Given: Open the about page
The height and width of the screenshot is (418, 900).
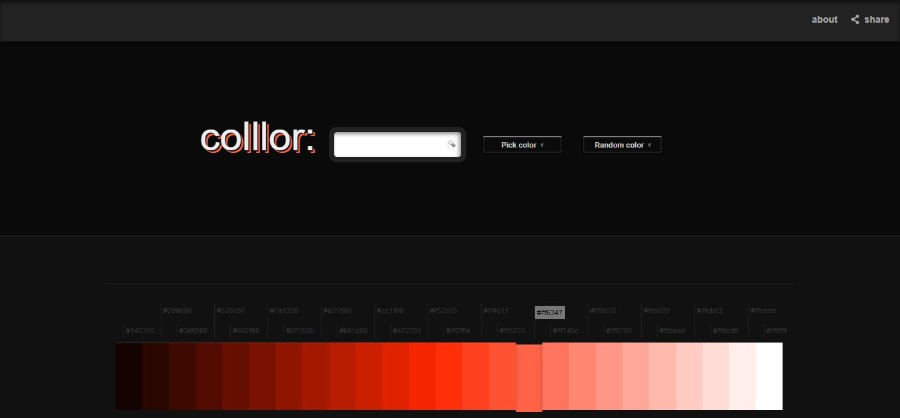Looking at the screenshot, I should (x=824, y=20).
